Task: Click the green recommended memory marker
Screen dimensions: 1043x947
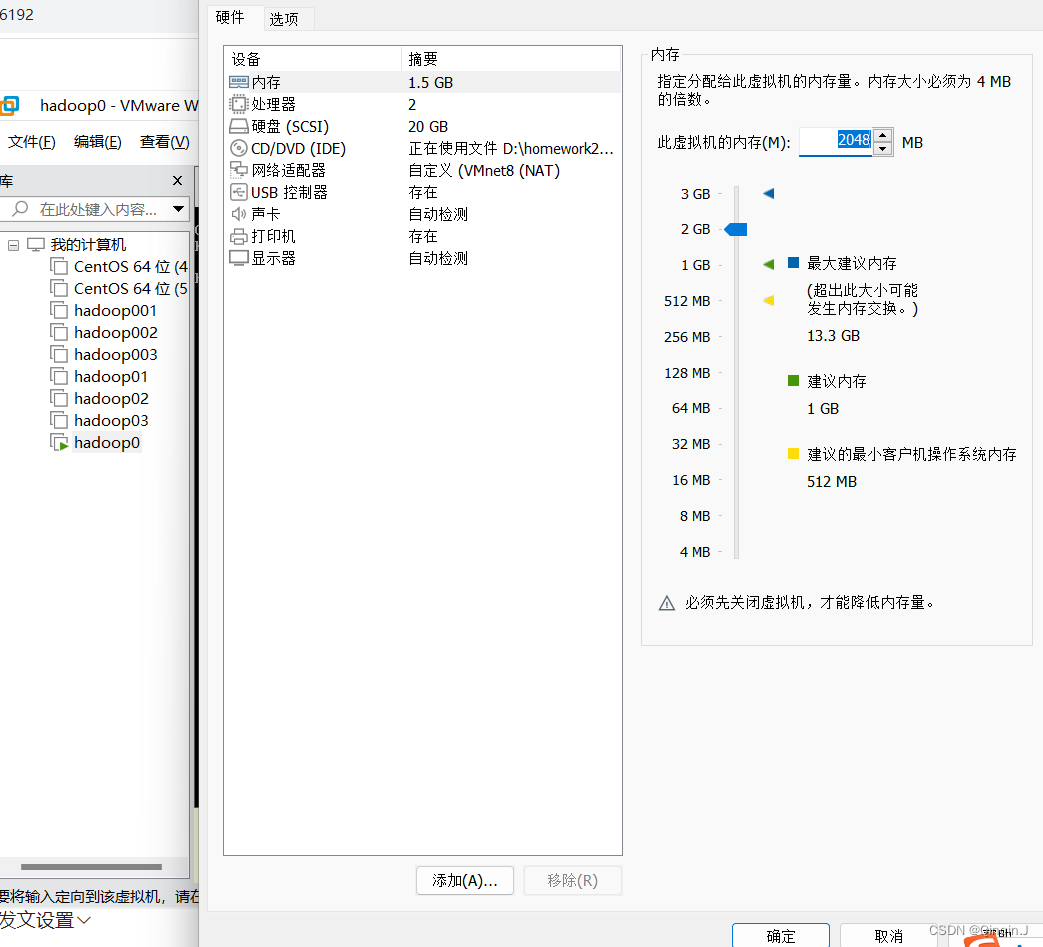Action: click(x=769, y=265)
